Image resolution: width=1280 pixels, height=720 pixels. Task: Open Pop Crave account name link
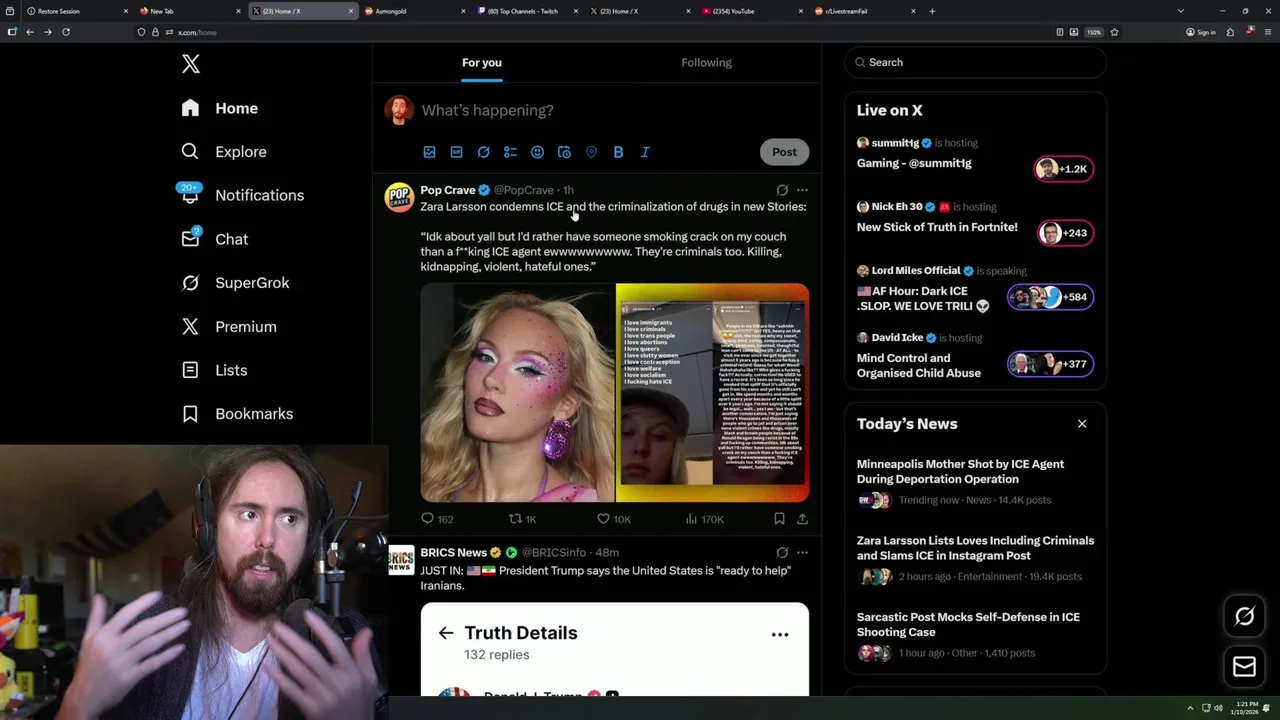448,190
